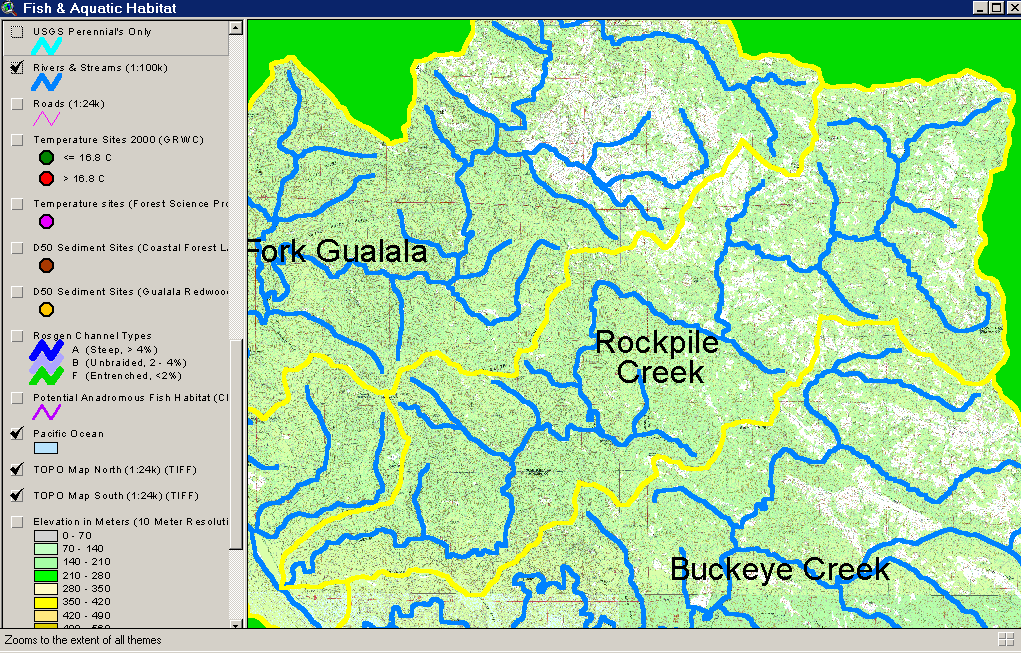Click the Fish & Aquatic Habitat window icon

click(8, 8)
